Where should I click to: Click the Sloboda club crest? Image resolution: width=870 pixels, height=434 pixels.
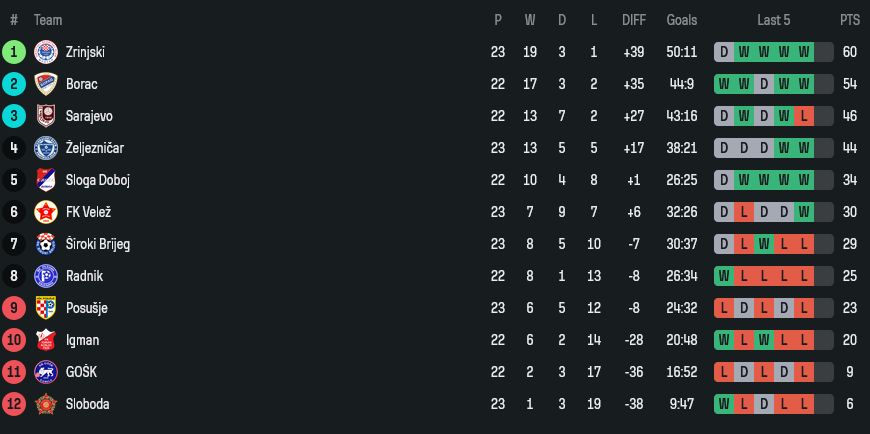click(x=45, y=404)
